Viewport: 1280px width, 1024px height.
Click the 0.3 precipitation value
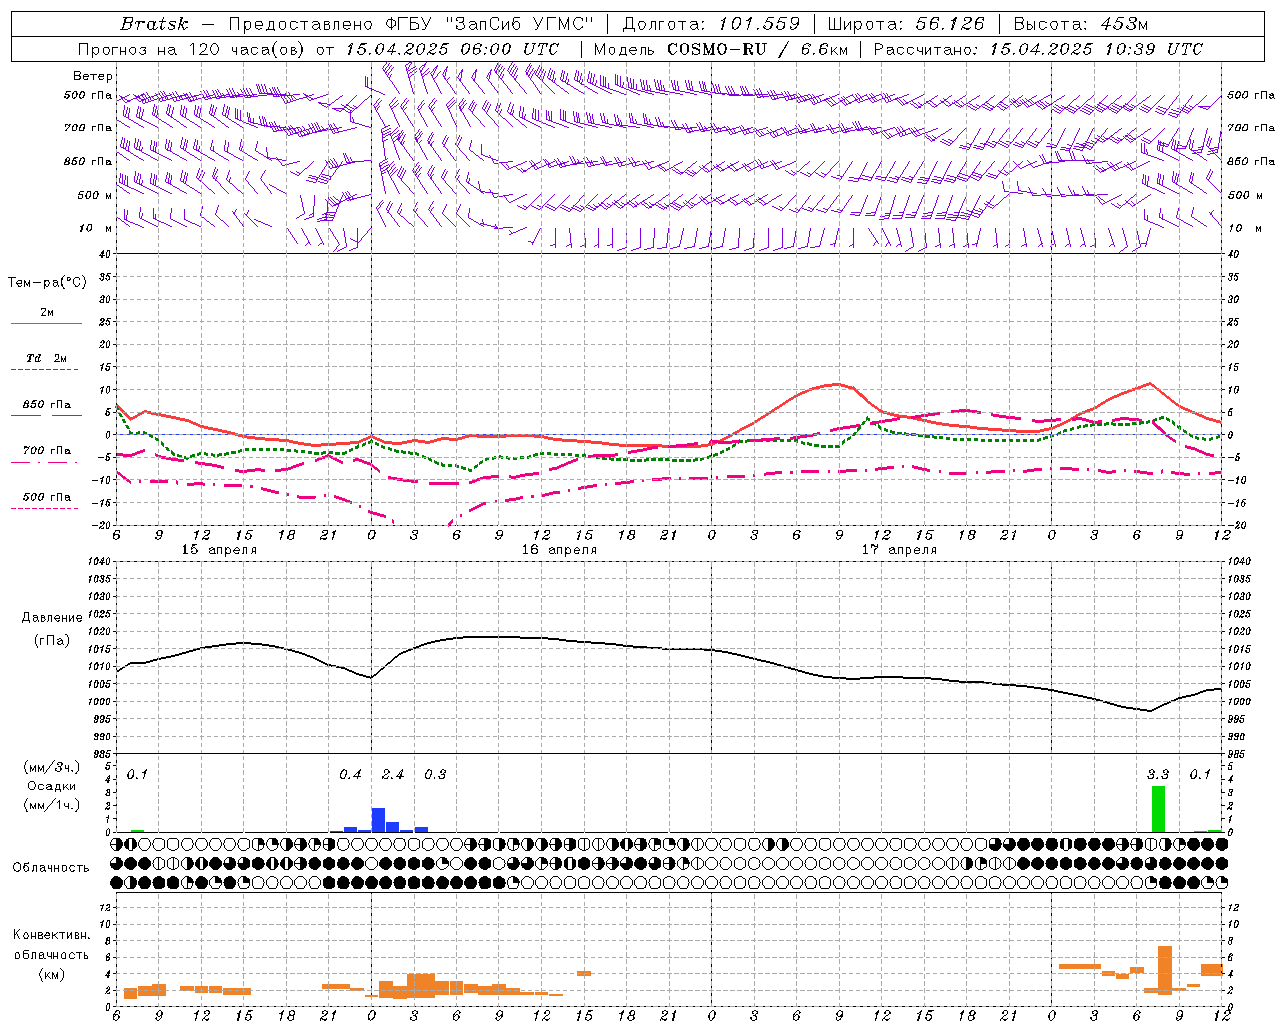point(435,775)
